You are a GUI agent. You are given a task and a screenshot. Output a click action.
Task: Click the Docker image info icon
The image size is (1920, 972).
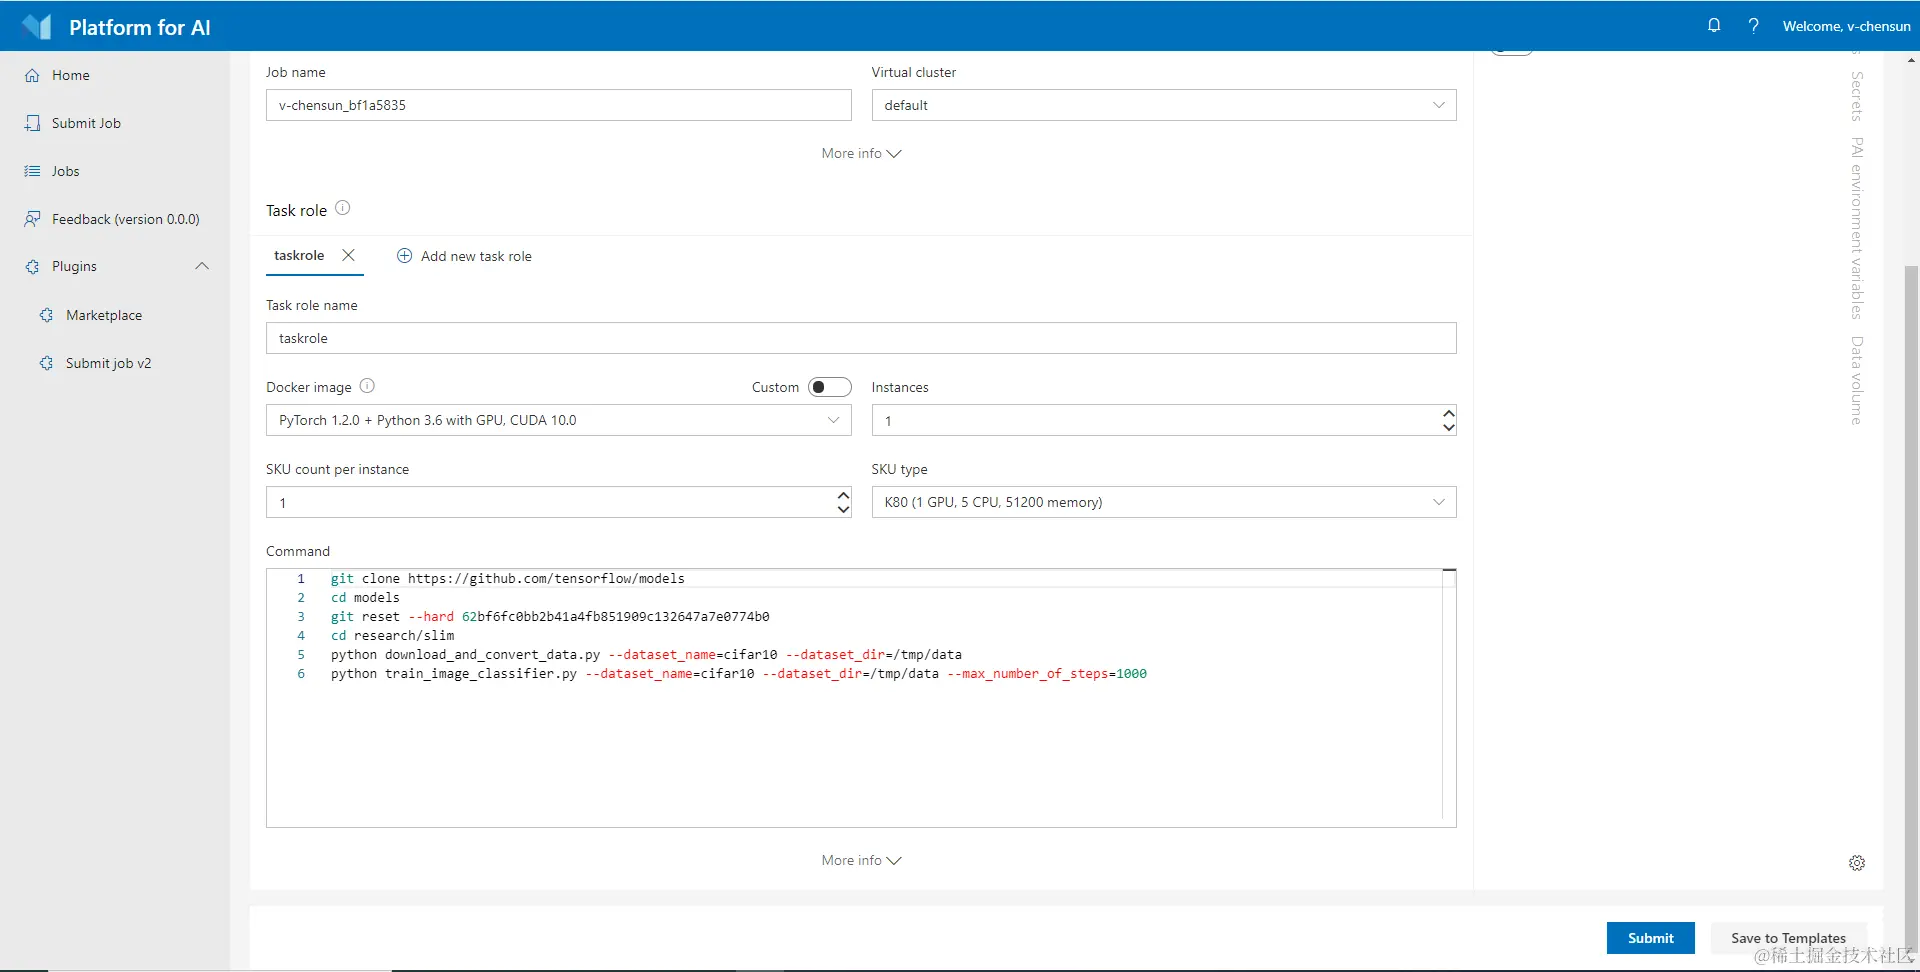(x=367, y=386)
